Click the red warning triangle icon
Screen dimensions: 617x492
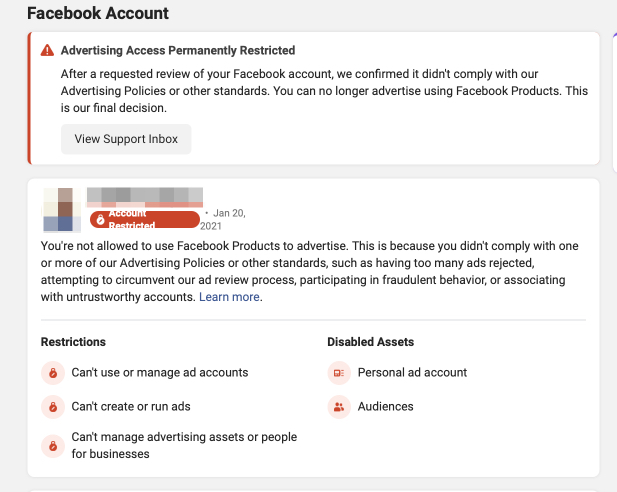pos(47,50)
